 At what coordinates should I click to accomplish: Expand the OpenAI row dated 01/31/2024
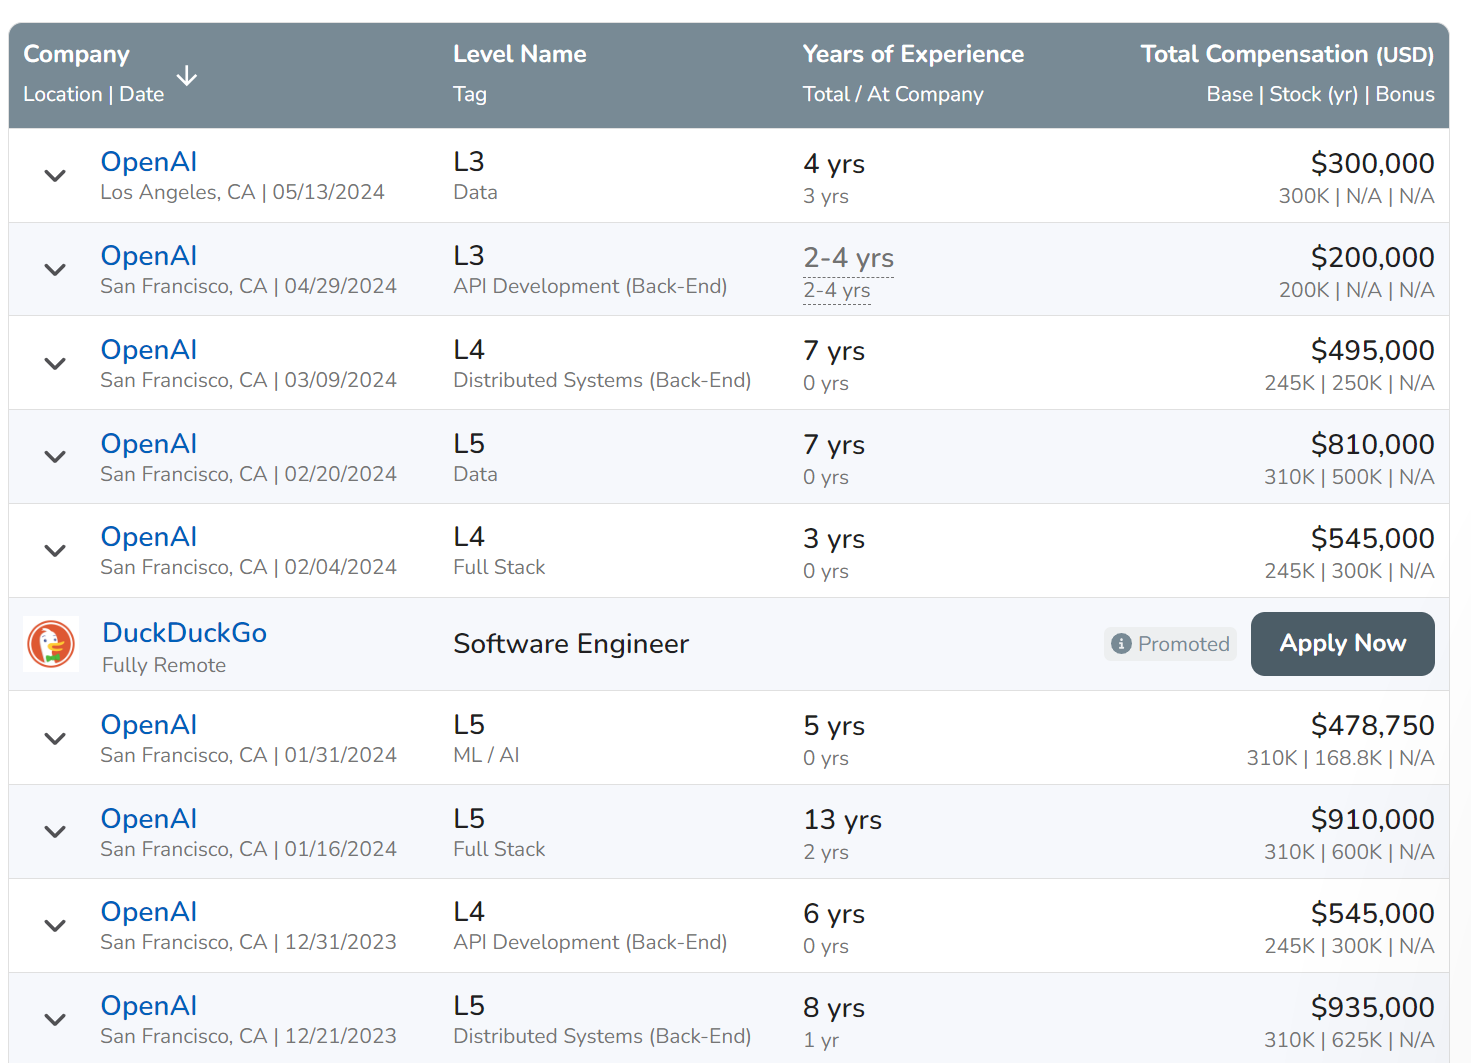pyautogui.click(x=55, y=738)
